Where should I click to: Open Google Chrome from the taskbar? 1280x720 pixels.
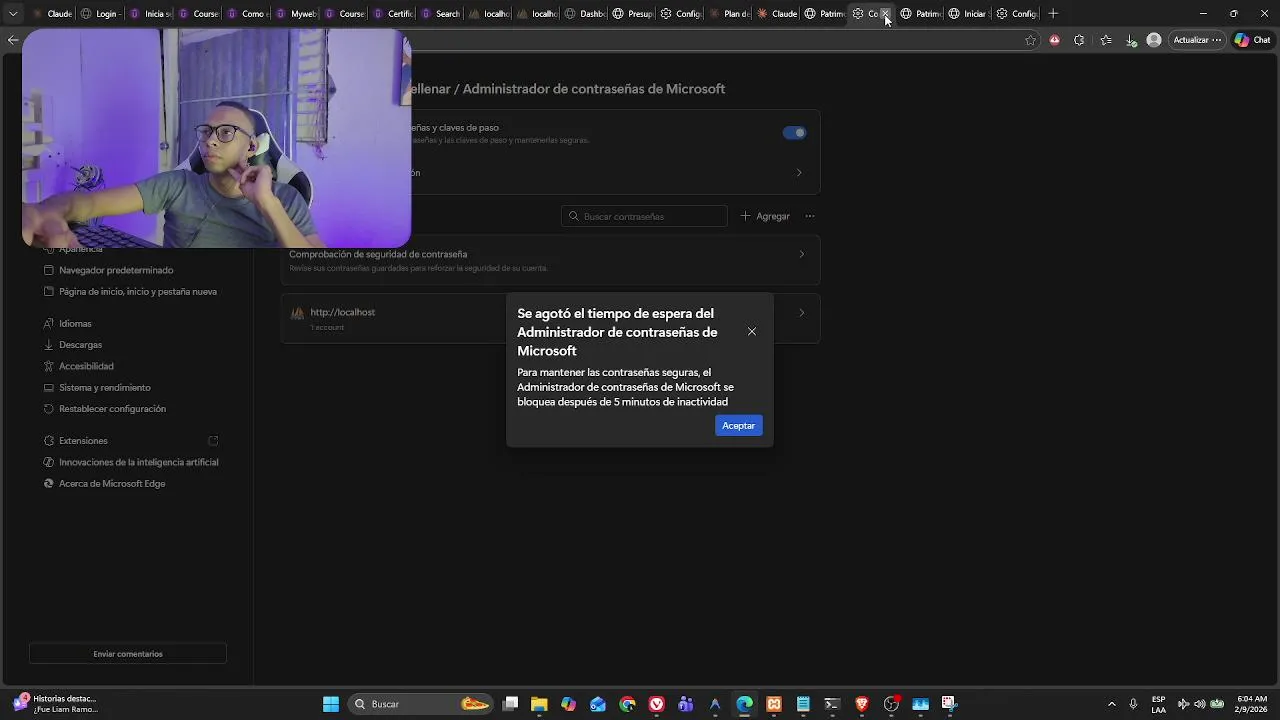click(x=627, y=704)
